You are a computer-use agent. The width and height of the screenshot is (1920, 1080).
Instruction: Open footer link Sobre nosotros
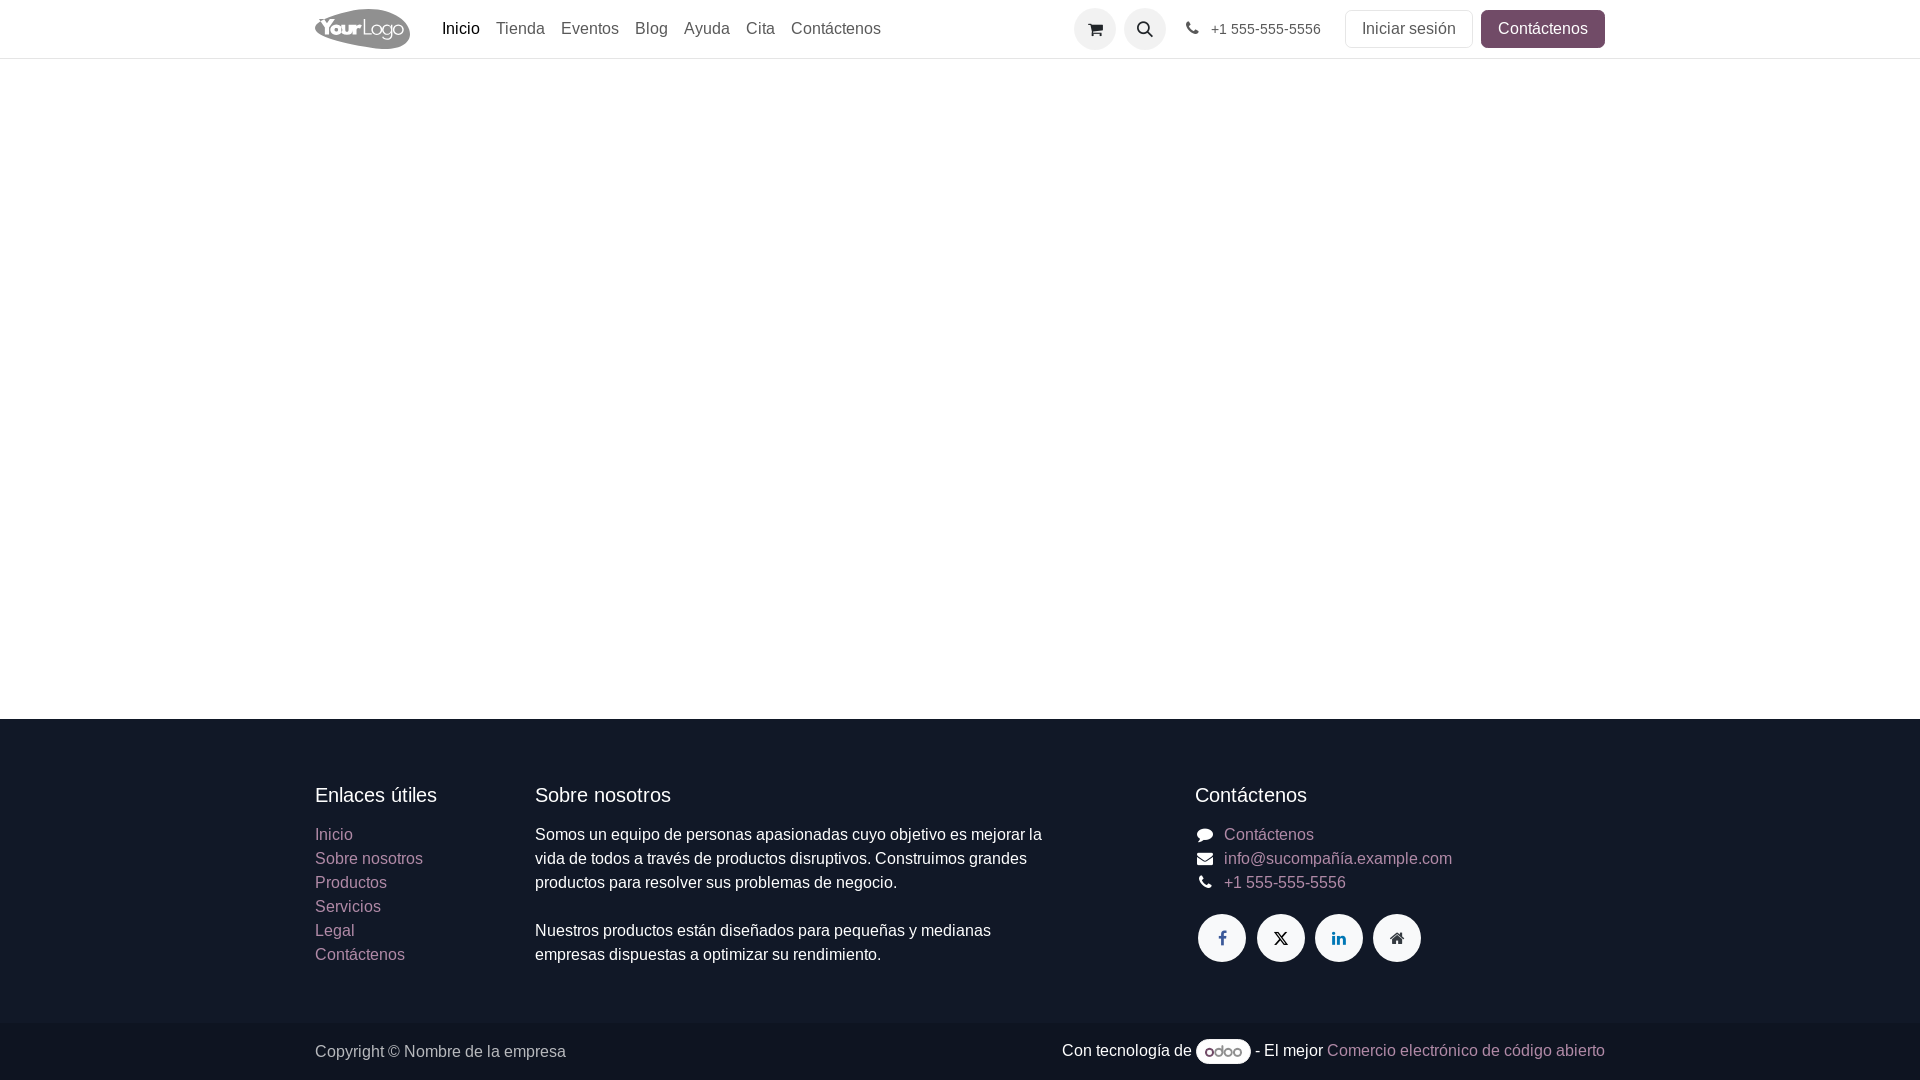tap(369, 859)
